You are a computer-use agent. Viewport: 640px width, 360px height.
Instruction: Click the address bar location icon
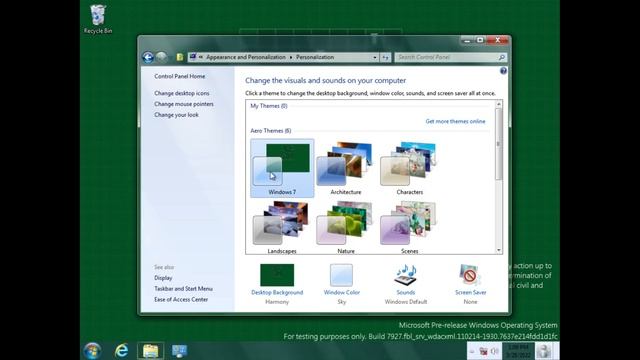193,57
